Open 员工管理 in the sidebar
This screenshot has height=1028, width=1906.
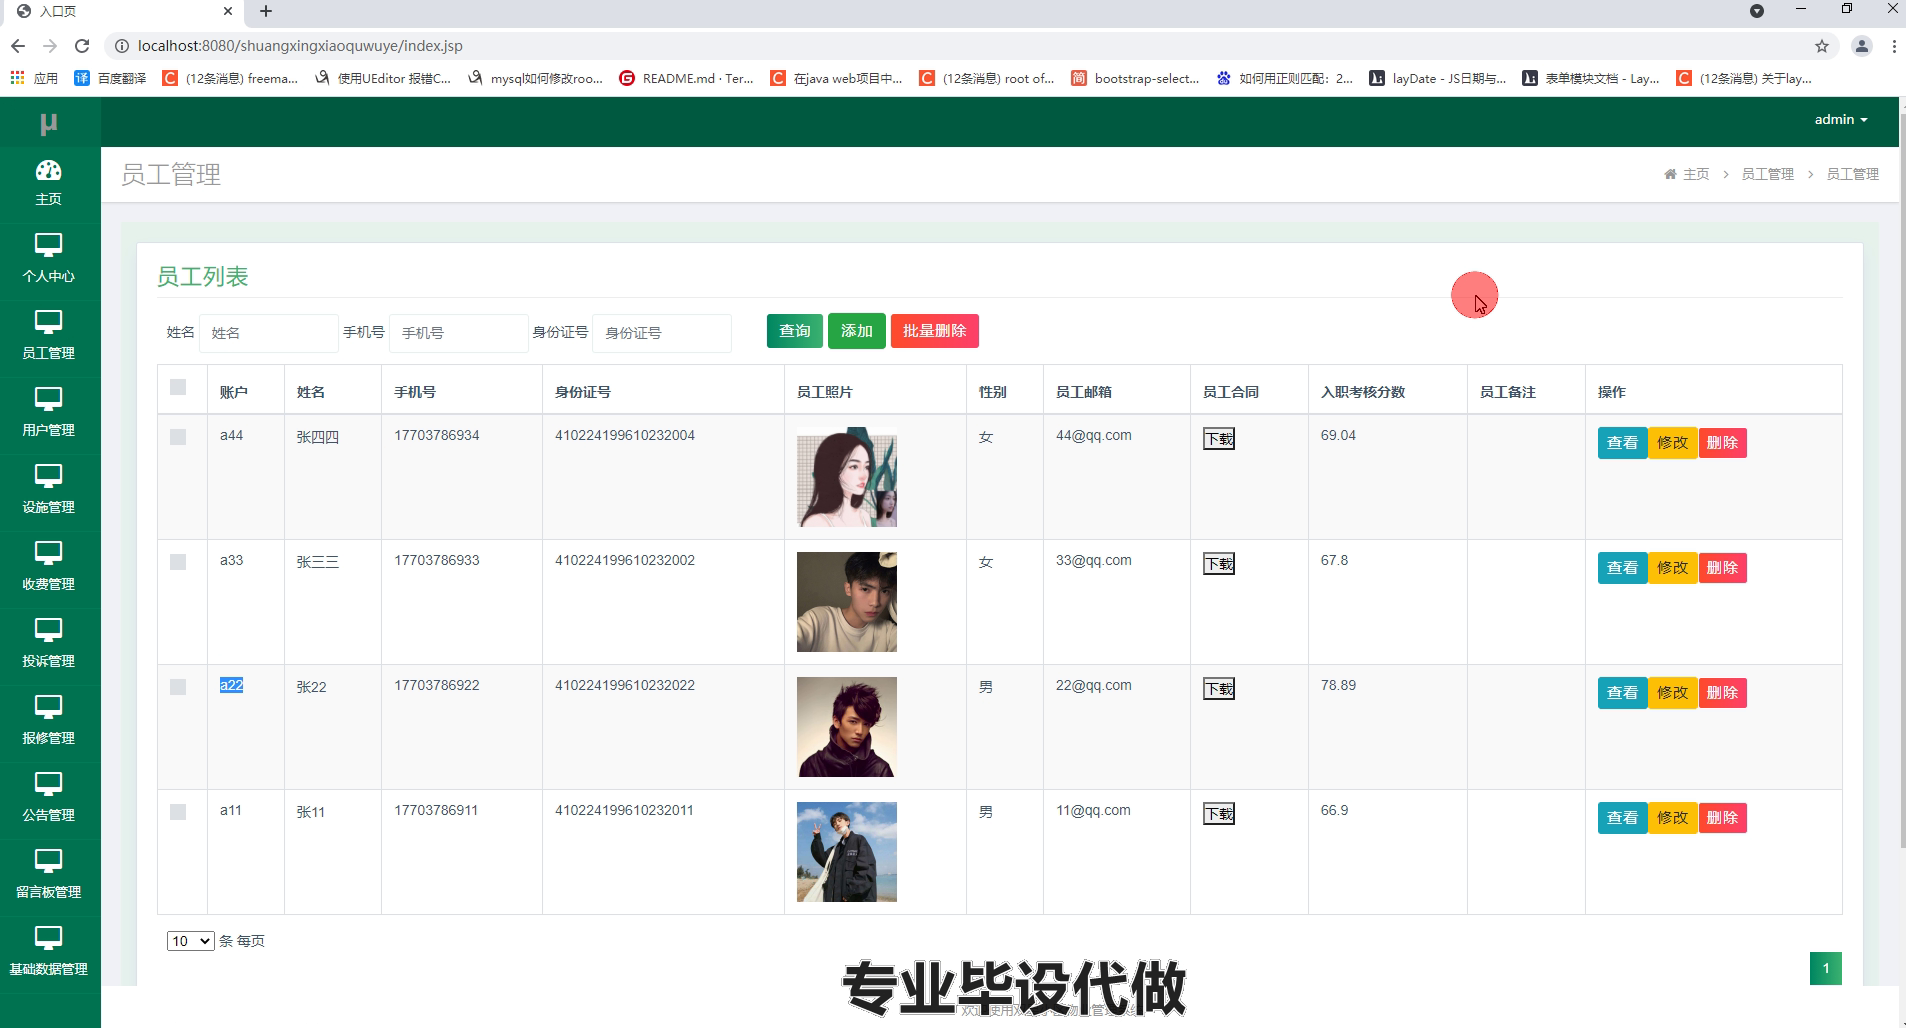[48, 335]
